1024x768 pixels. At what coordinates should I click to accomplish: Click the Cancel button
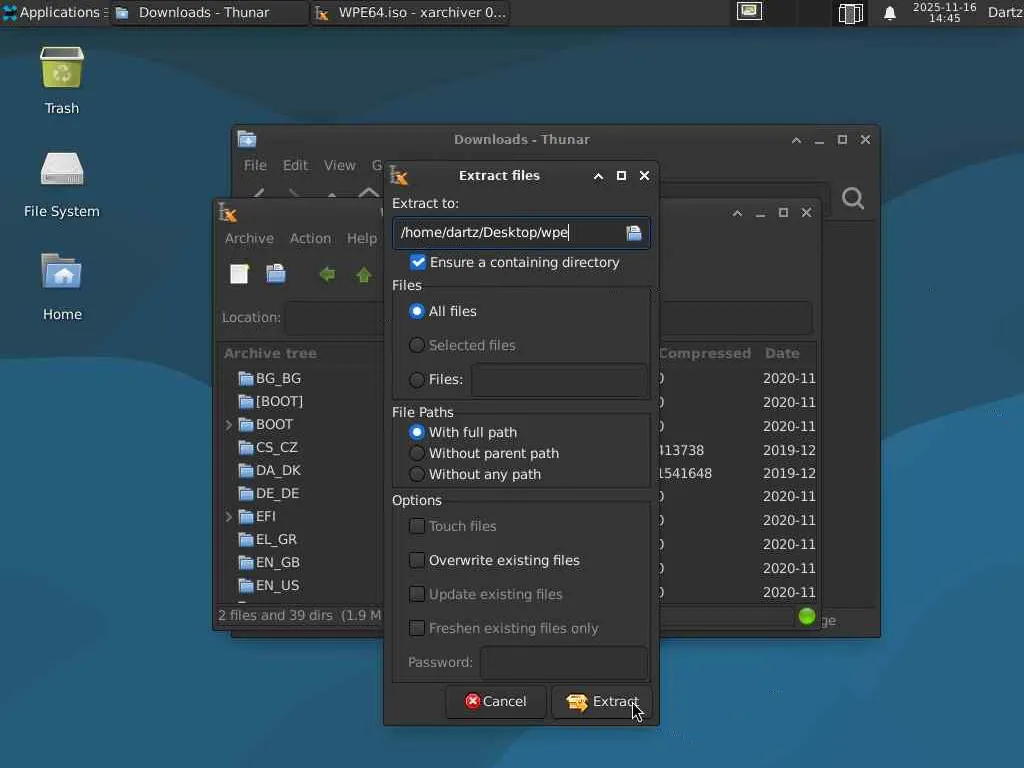tap(496, 702)
